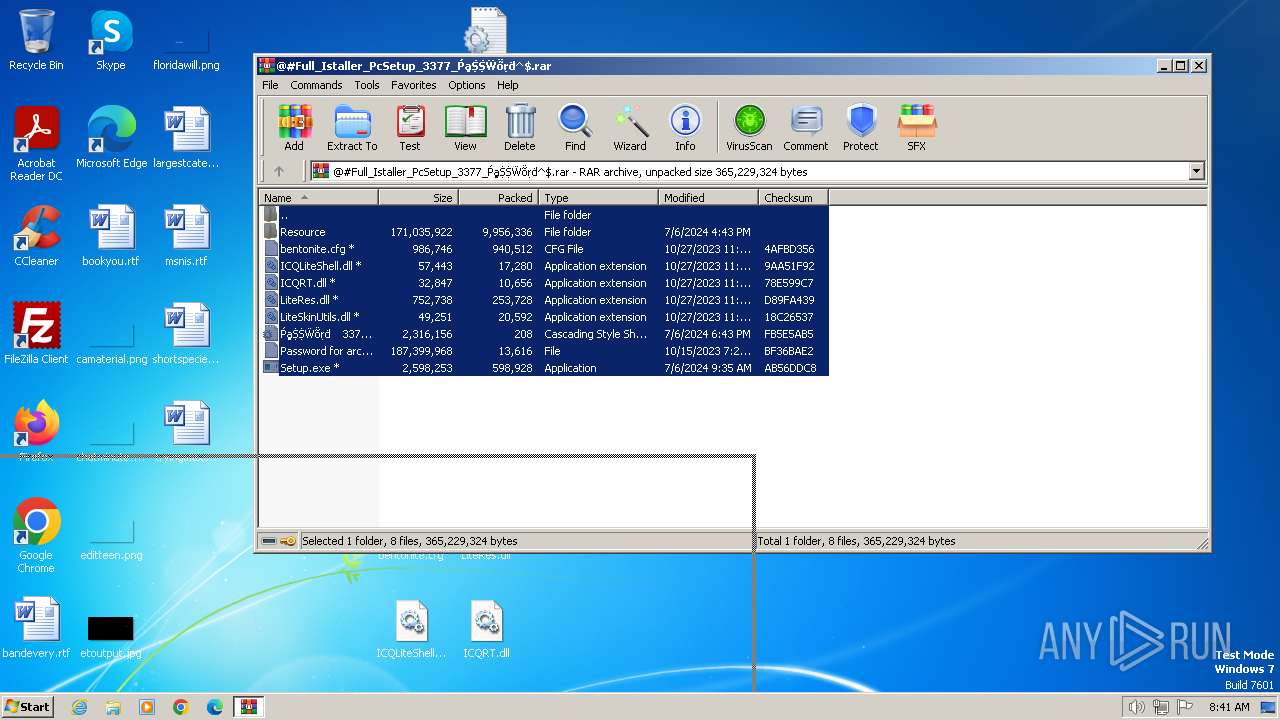Click the Add toolbar icon in WinRAR
Viewport: 1280px width, 720px height.
click(x=294, y=127)
